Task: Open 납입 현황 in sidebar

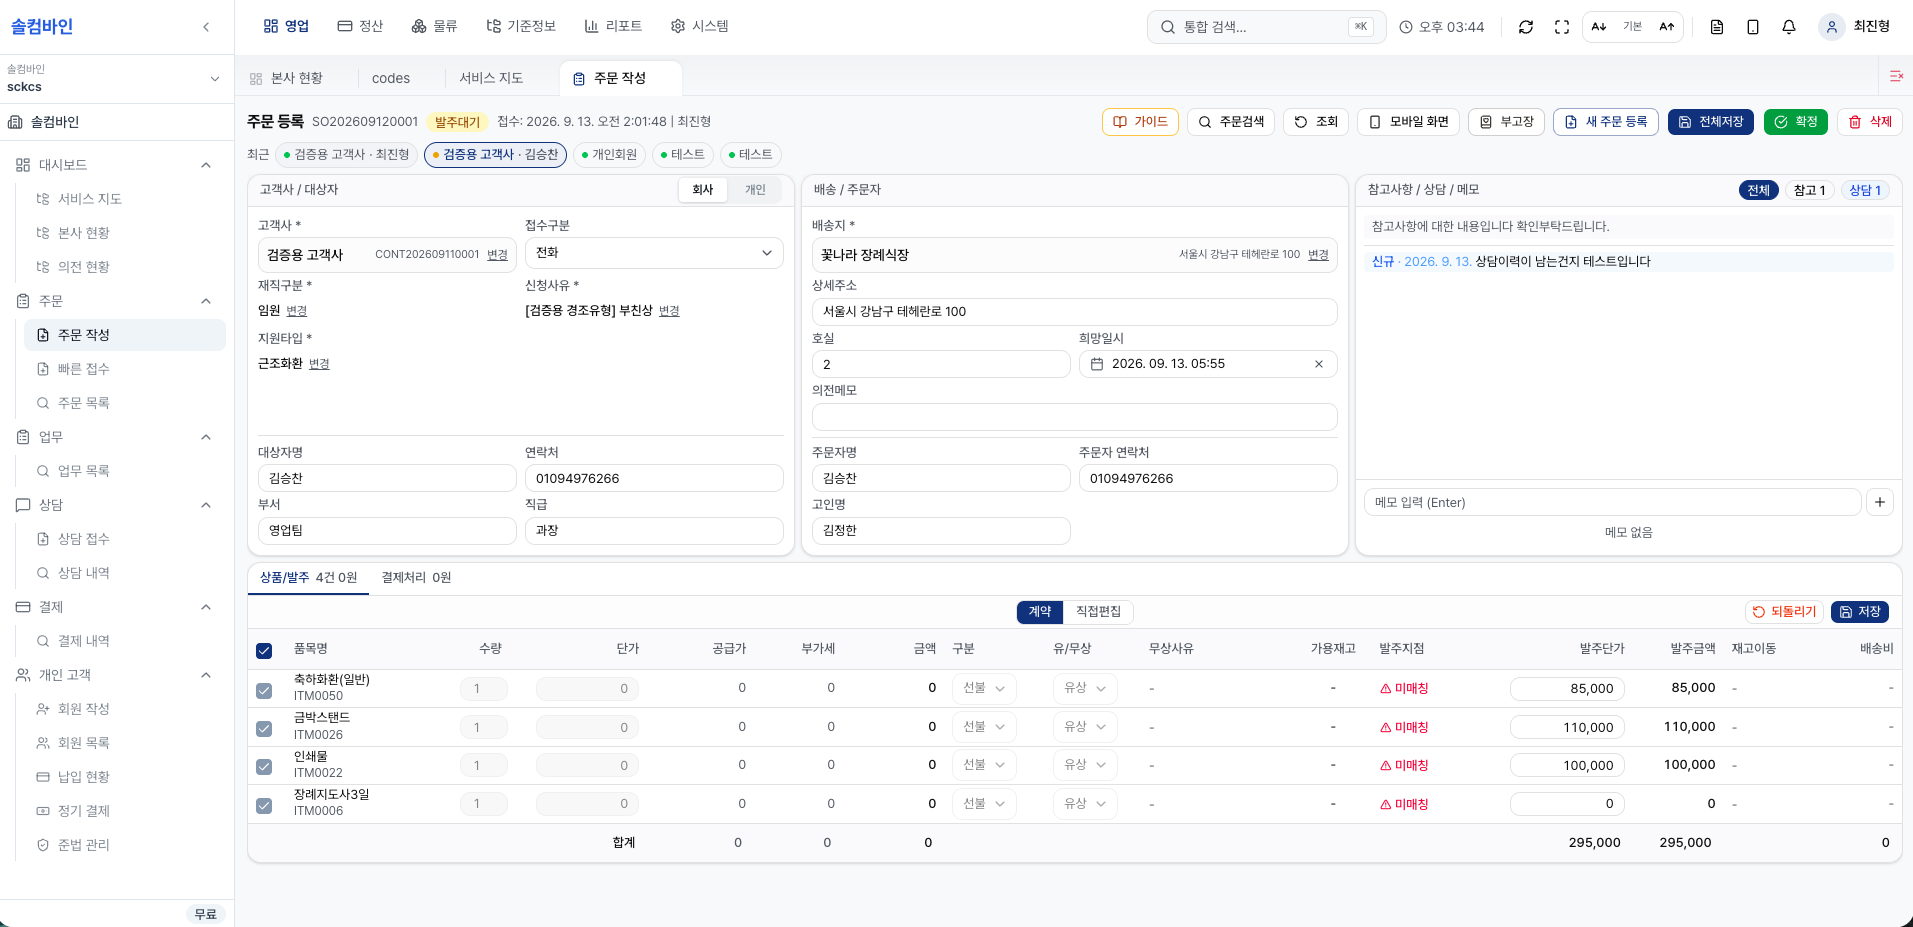Action: tap(125, 777)
